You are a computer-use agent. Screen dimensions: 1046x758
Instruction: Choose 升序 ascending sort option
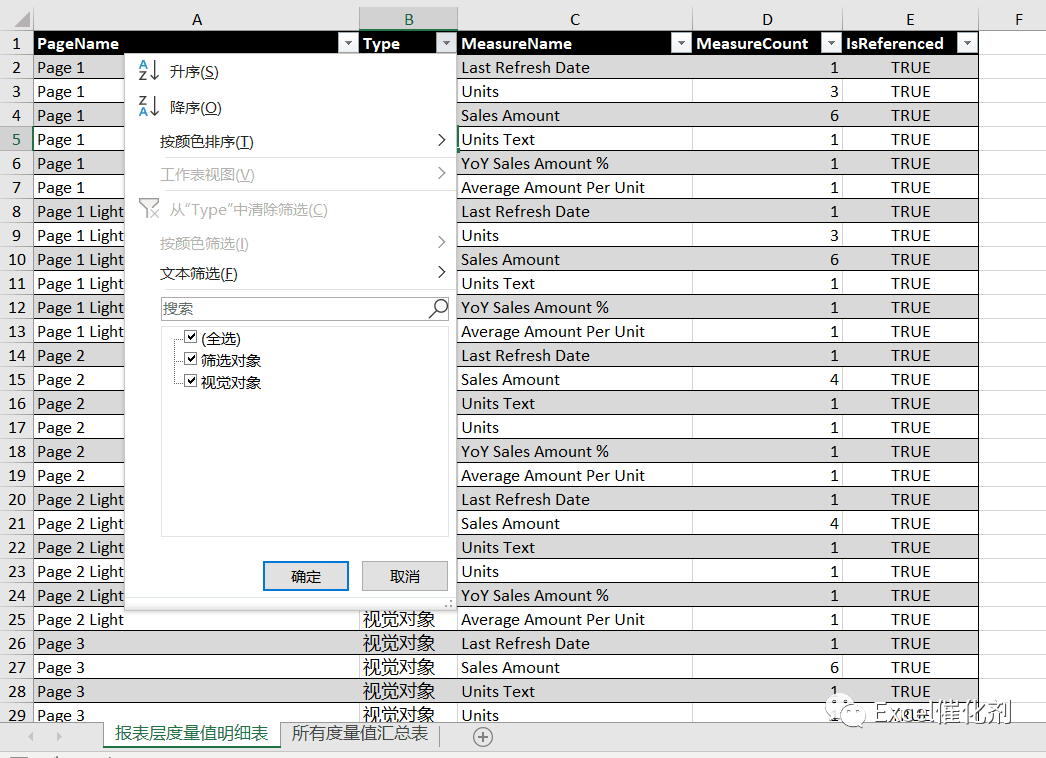(290, 71)
